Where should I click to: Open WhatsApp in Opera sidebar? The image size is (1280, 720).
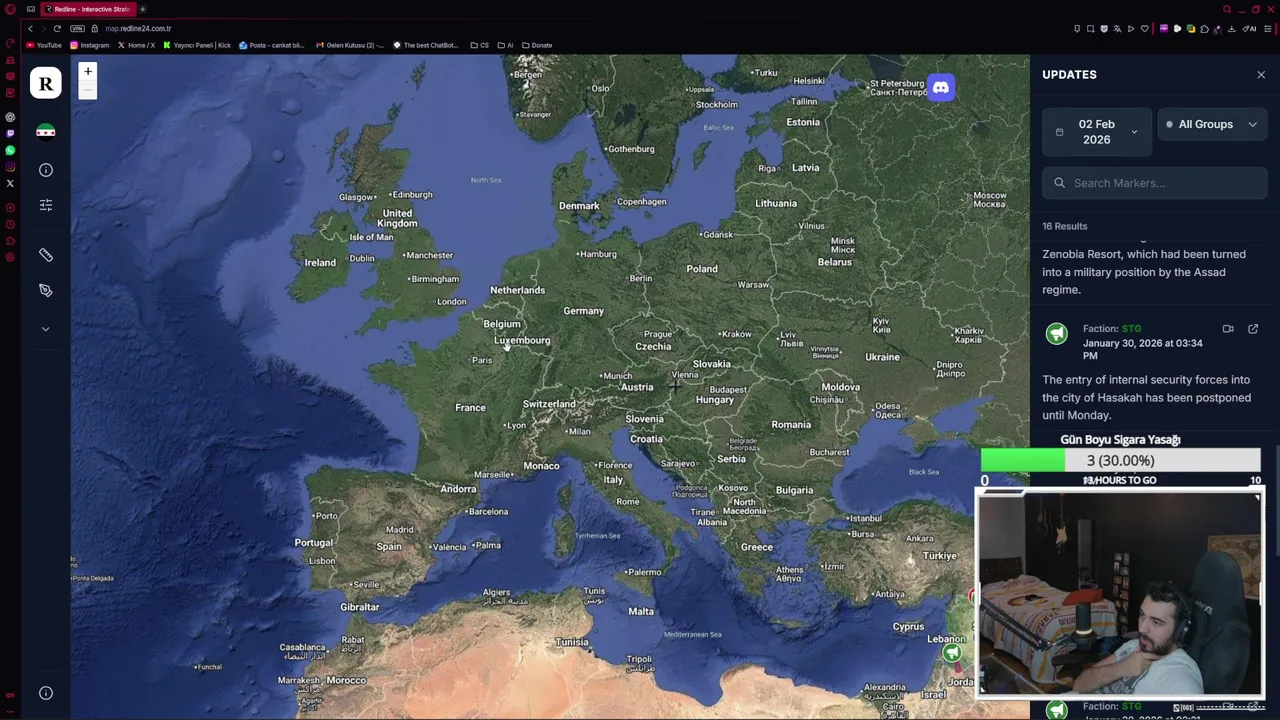tap(10, 150)
